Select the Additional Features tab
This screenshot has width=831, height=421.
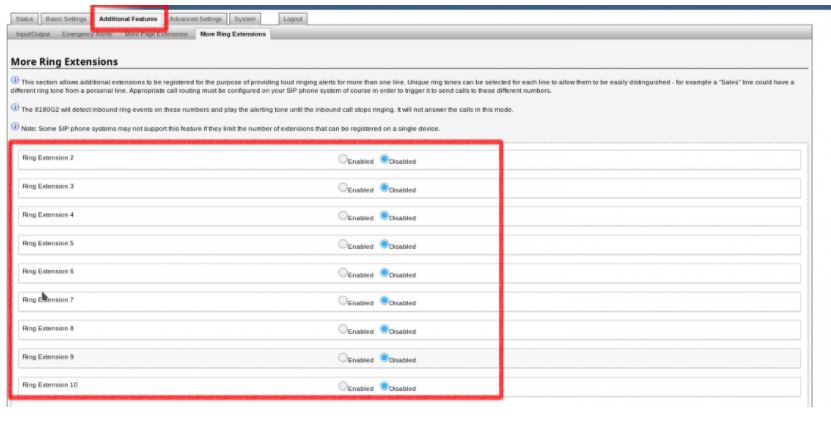pos(128,19)
